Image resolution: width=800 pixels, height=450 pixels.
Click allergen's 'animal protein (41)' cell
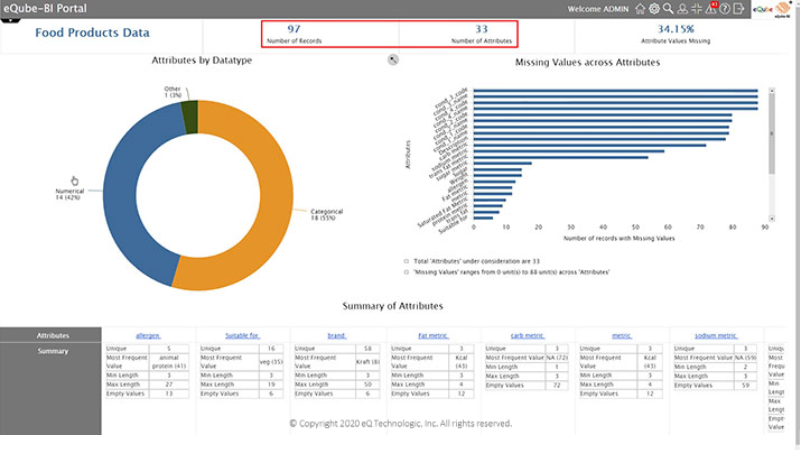click(169, 362)
